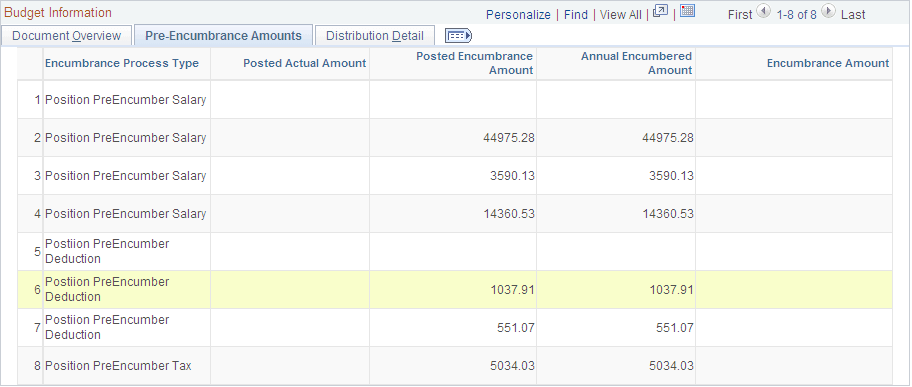Click Posted Encumbrance Amount 551.07 in row 7
The image size is (912, 387).
pyautogui.click(x=516, y=328)
